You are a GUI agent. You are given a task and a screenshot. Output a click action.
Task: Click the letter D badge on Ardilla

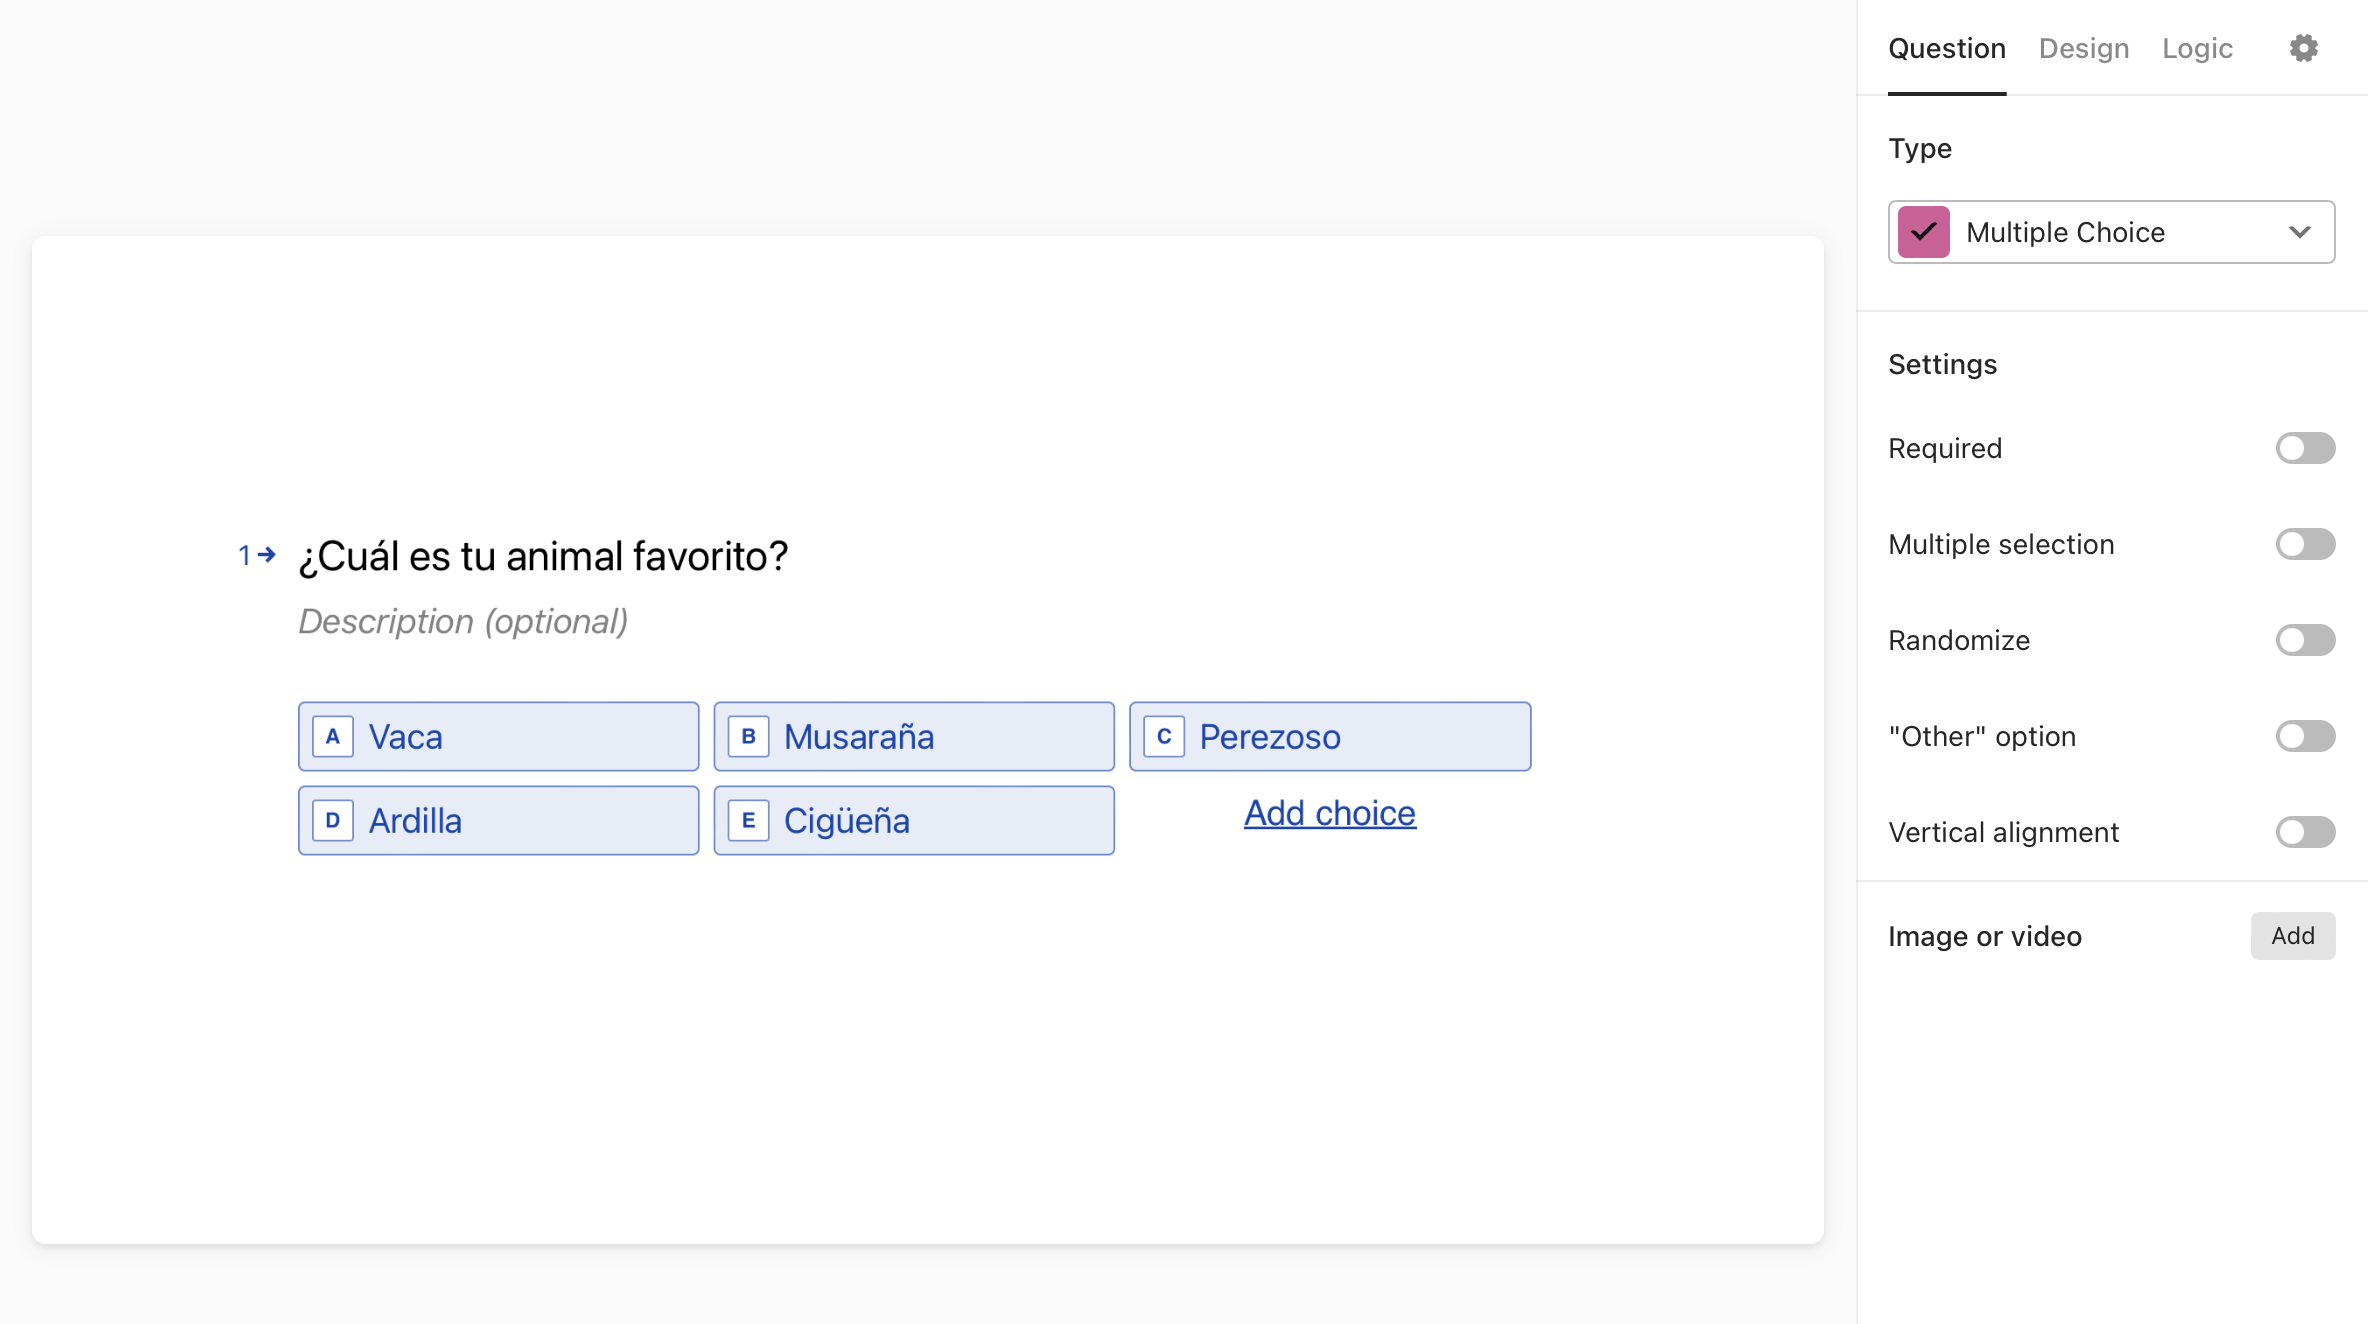(333, 821)
